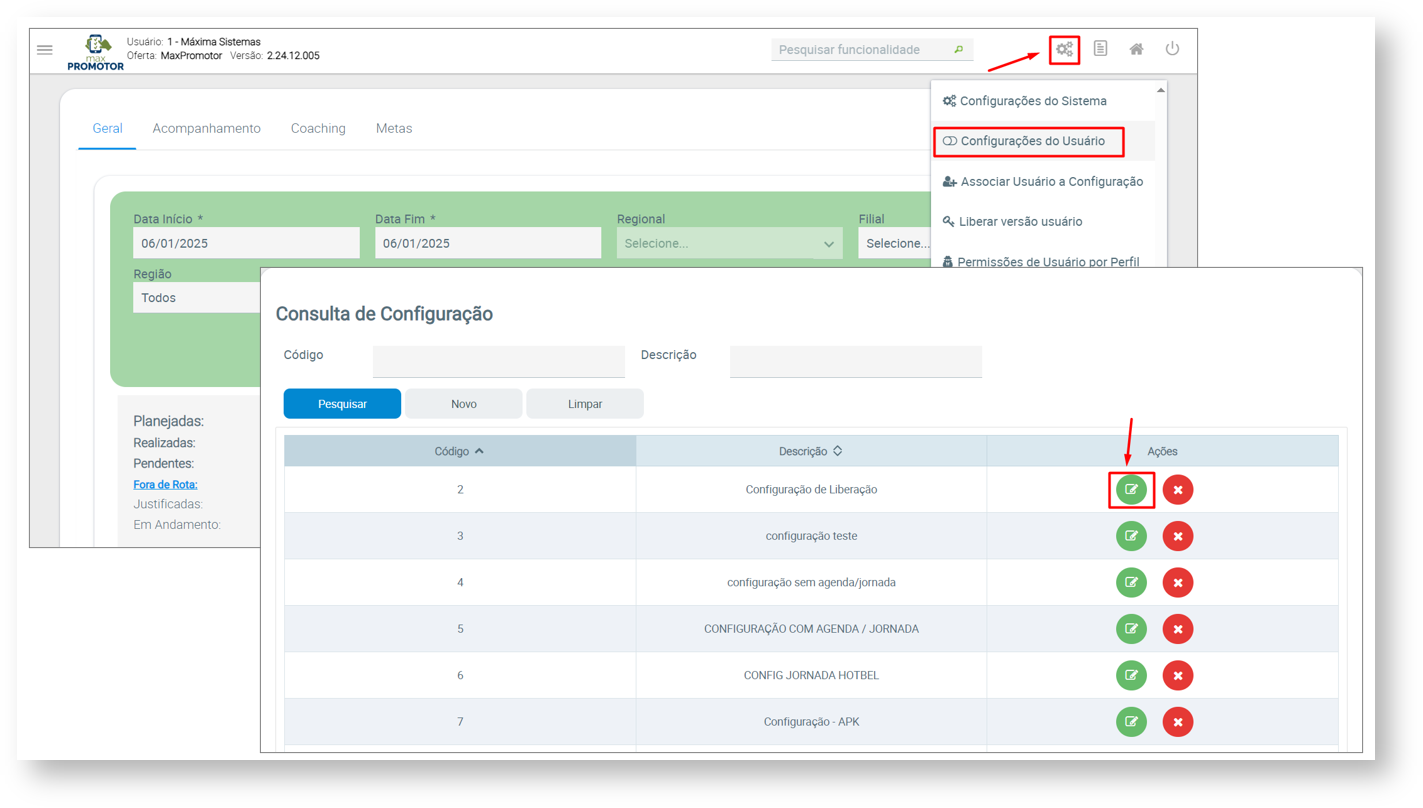Image resolution: width=1423 pixels, height=808 pixels.
Task: Expand the Filial dropdown
Action: tap(895, 243)
